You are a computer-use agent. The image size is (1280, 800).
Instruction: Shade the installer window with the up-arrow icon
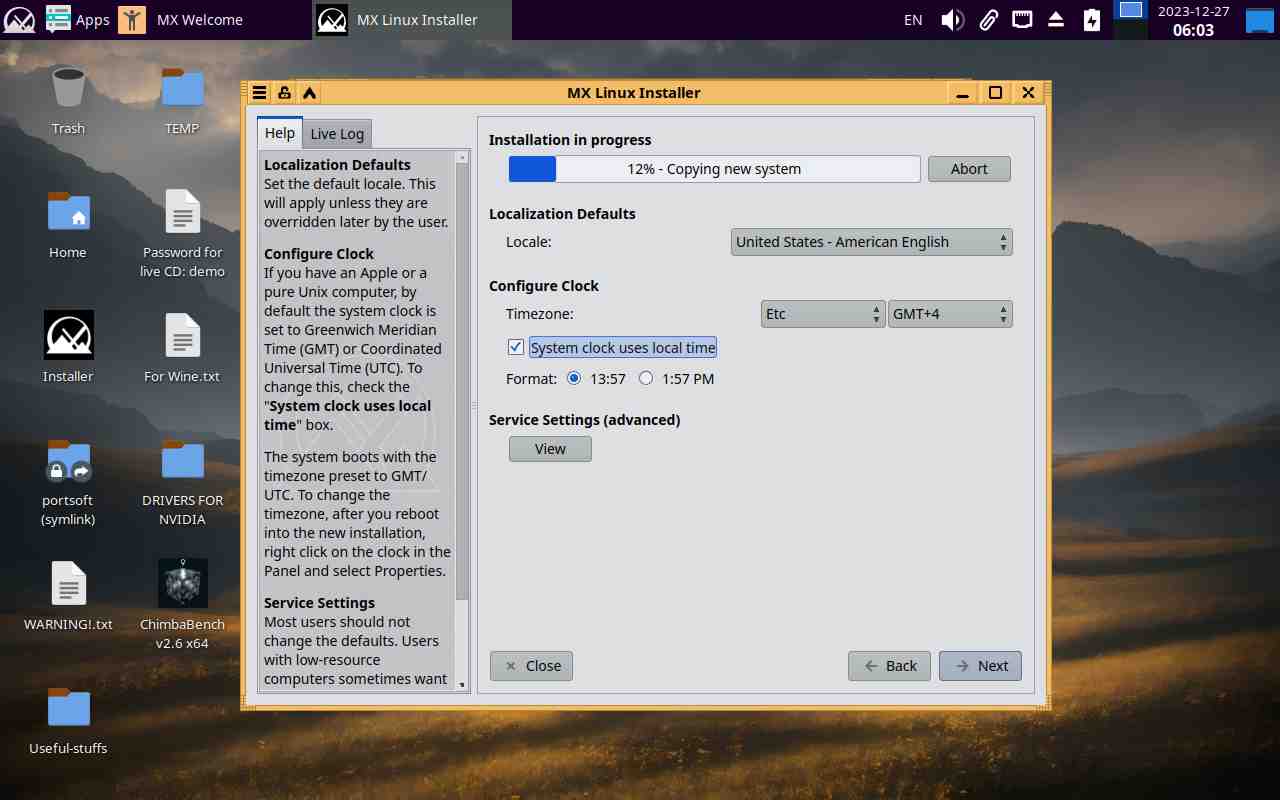tap(310, 93)
